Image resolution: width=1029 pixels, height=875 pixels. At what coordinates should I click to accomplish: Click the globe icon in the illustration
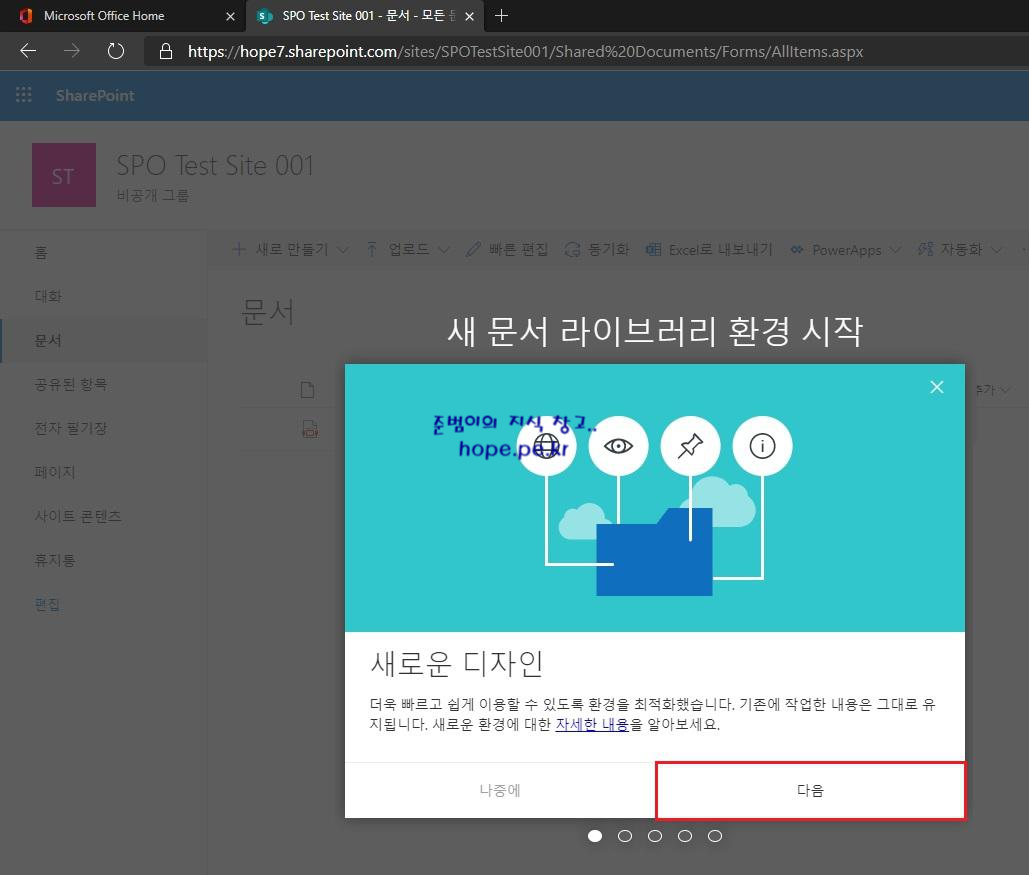click(546, 446)
